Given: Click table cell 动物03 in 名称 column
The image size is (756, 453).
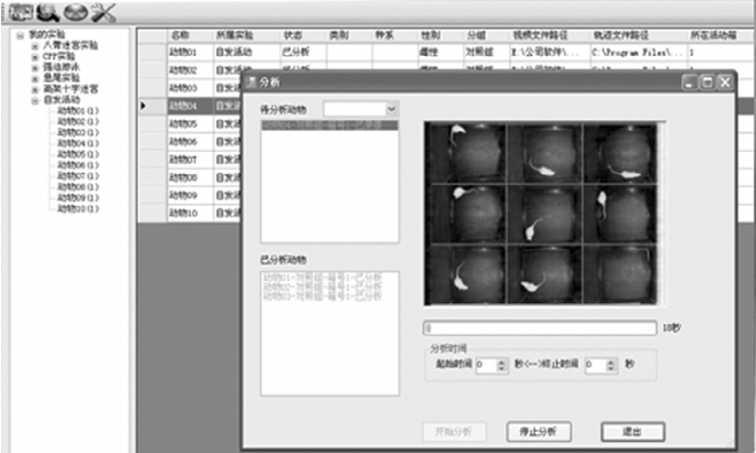Looking at the screenshot, I should pyautogui.click(x=190, y=88).
